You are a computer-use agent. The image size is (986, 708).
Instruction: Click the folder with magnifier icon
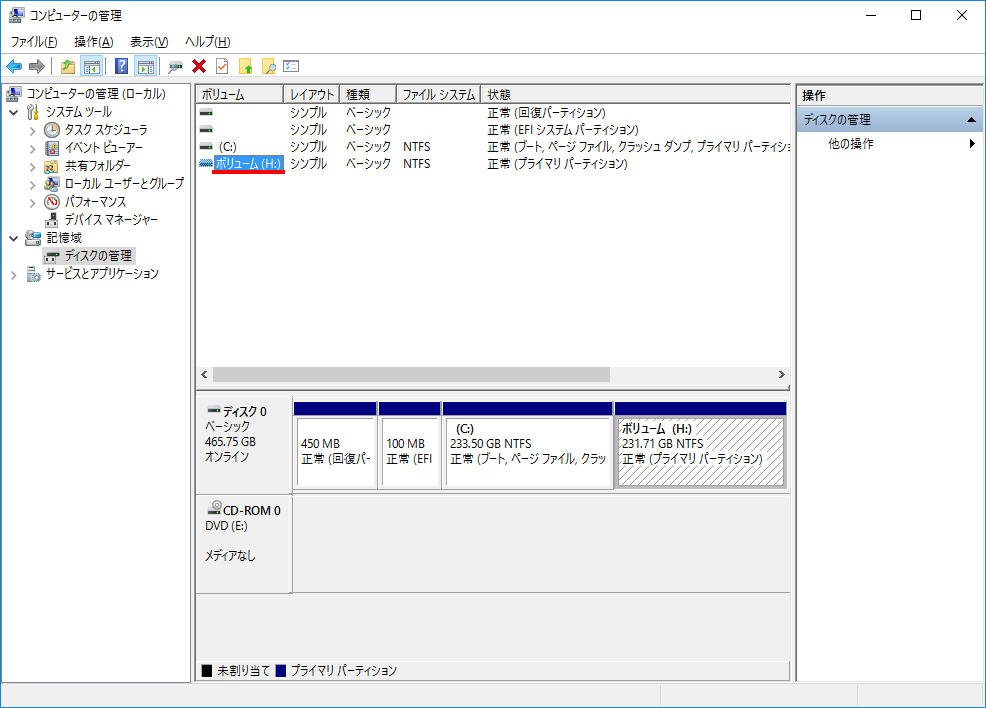coord(269,66)
